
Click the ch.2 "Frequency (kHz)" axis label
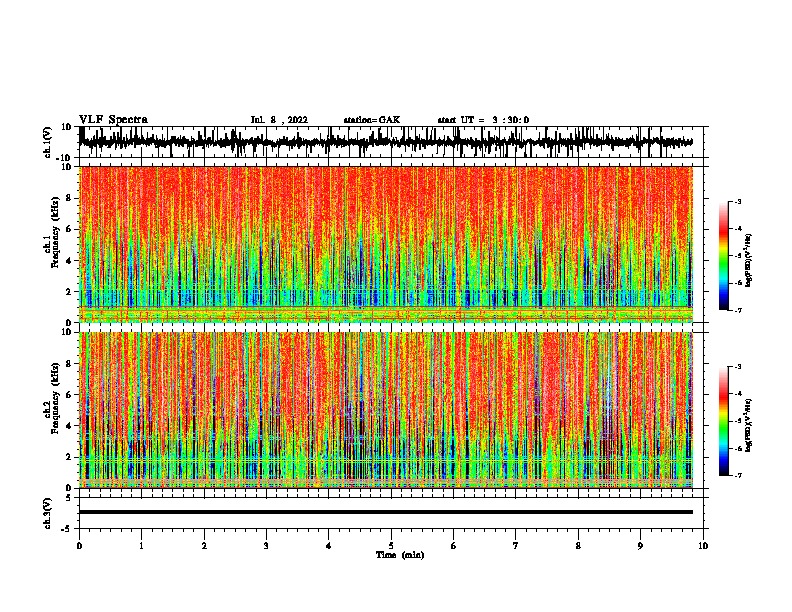pyautogui.click(x=55, y=398)
